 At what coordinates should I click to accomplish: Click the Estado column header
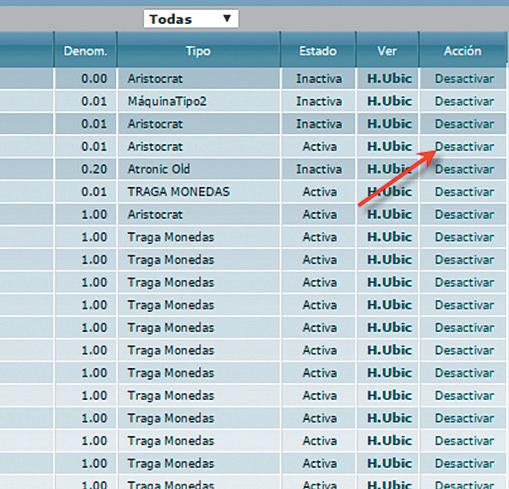point(318,51)
